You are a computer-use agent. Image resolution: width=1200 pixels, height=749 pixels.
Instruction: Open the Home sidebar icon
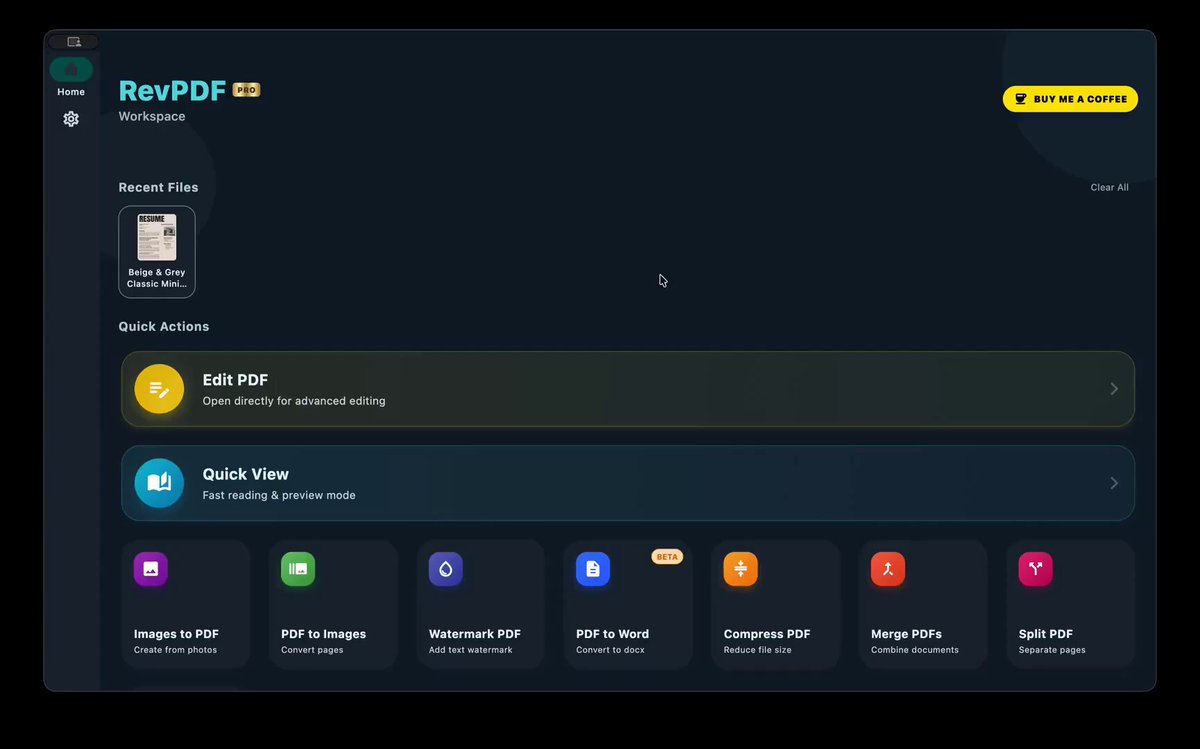(71, 70)
